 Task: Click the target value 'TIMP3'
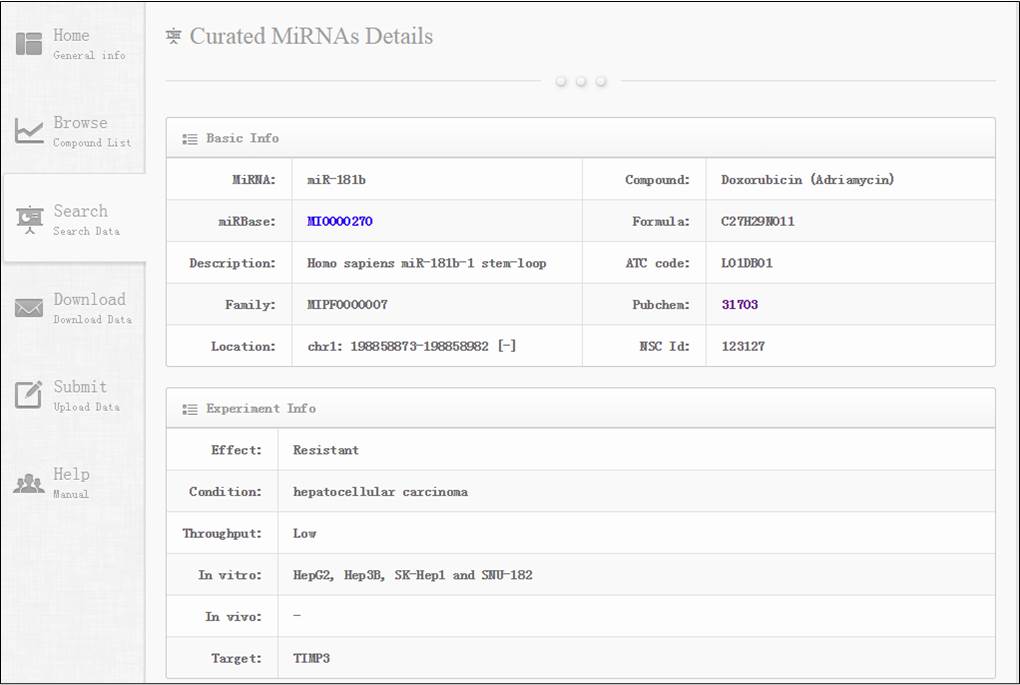(x=311, y=658)
